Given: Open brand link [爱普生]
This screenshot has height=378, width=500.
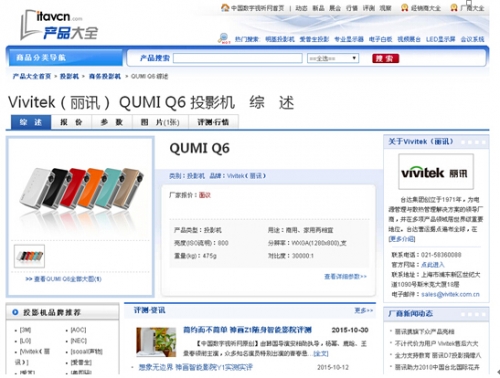Looking at the screenshot, I should click(81, 362).
